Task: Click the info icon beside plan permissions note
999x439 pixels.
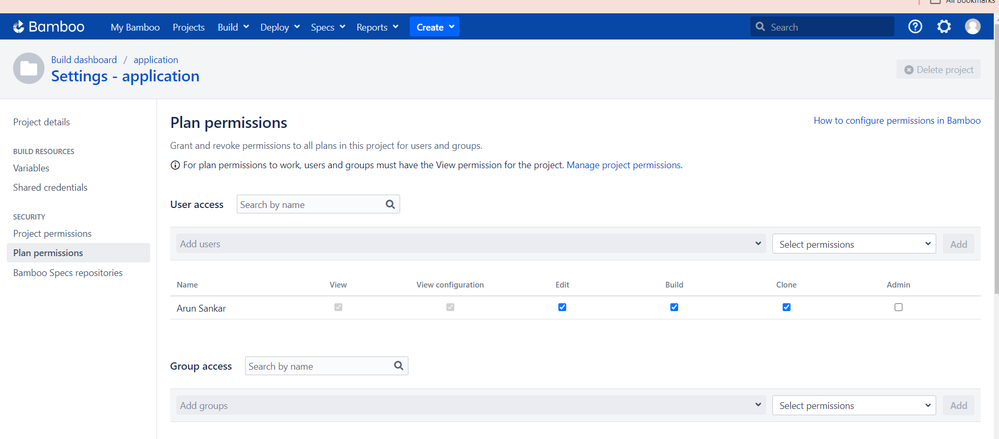Action: pos(175,165)
